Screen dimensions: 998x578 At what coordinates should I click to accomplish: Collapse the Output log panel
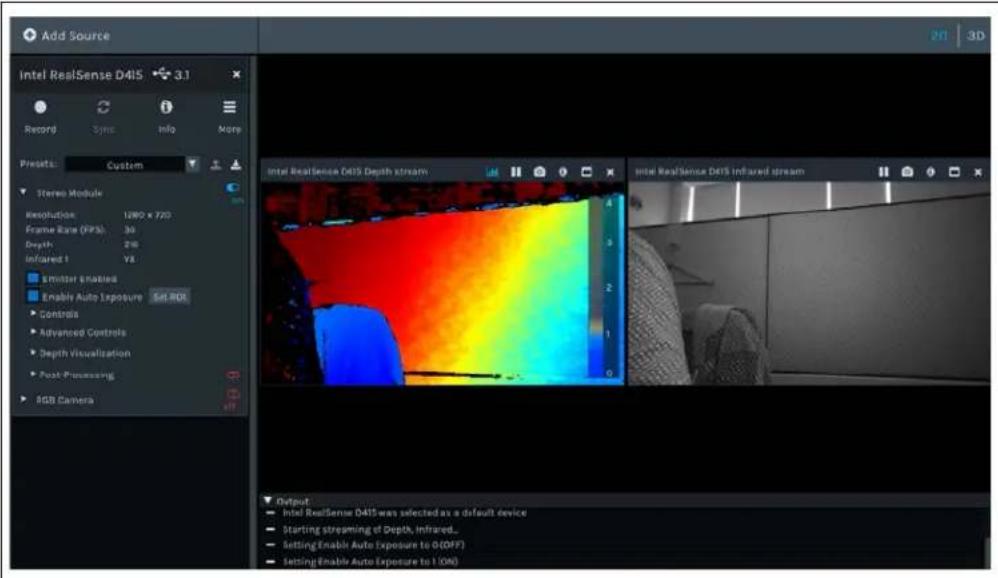[267, 500]
